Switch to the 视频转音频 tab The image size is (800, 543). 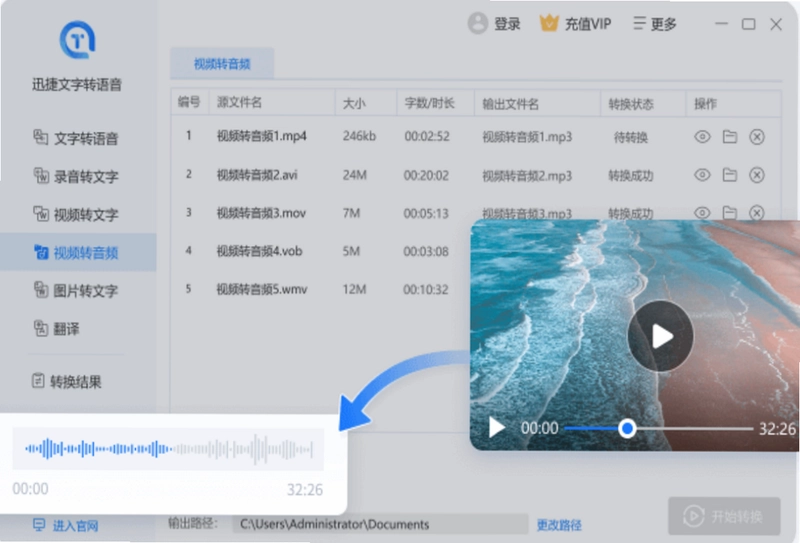pos(222,64)
